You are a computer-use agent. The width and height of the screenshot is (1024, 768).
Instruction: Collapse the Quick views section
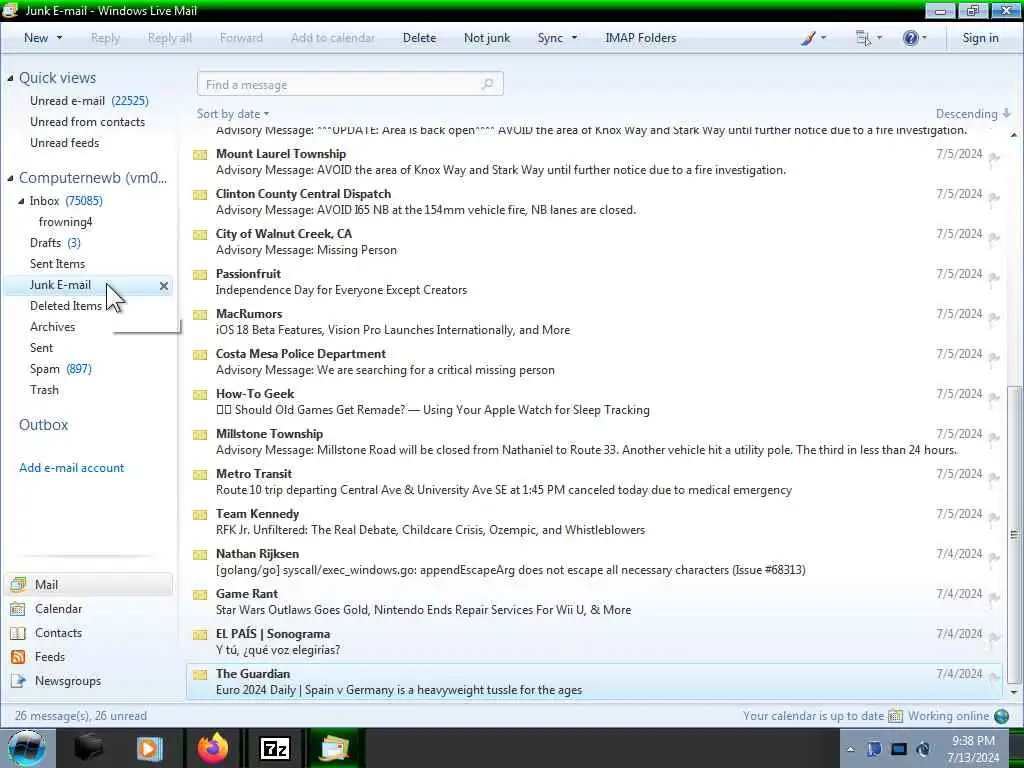tap(10, 78)
